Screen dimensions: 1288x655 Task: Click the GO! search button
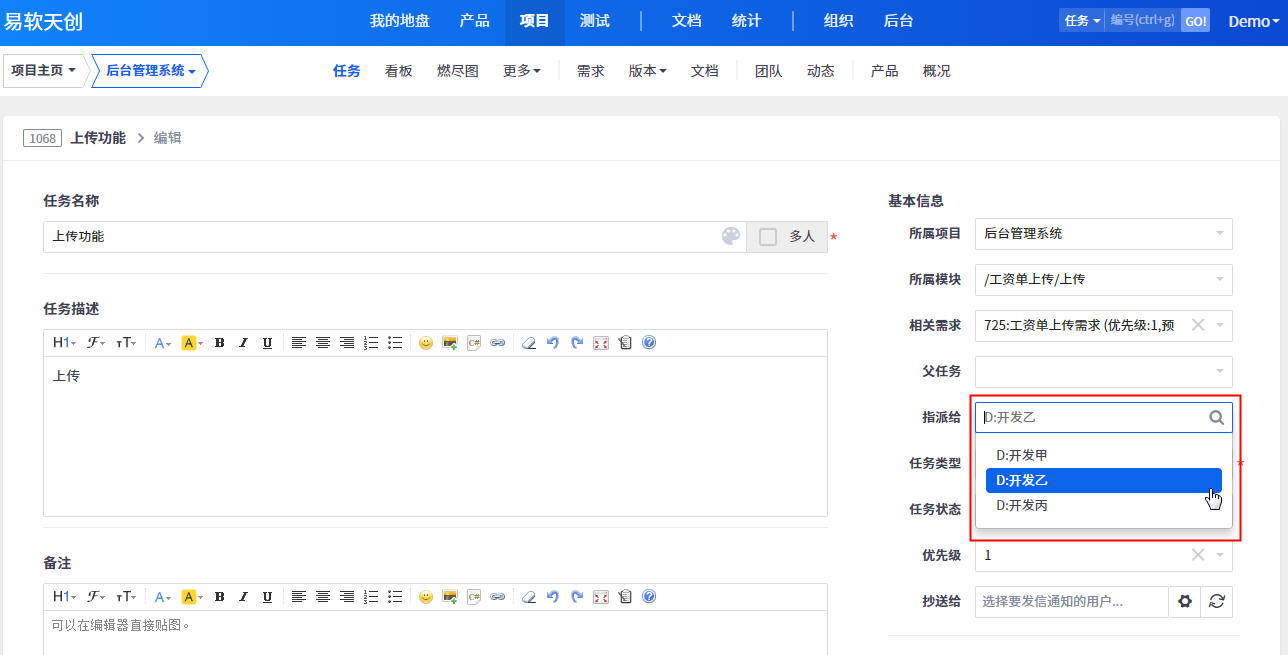(x=1195, y=21)
